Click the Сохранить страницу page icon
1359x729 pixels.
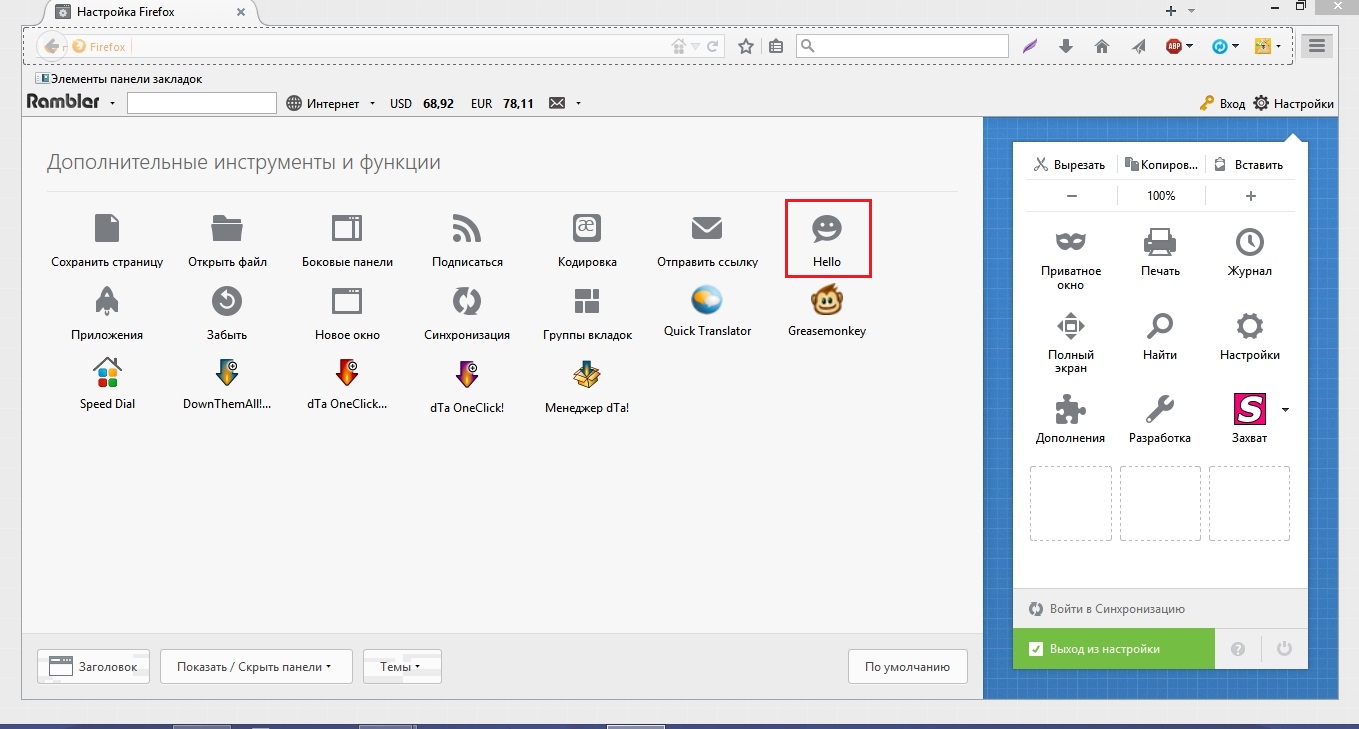[107, 228]
